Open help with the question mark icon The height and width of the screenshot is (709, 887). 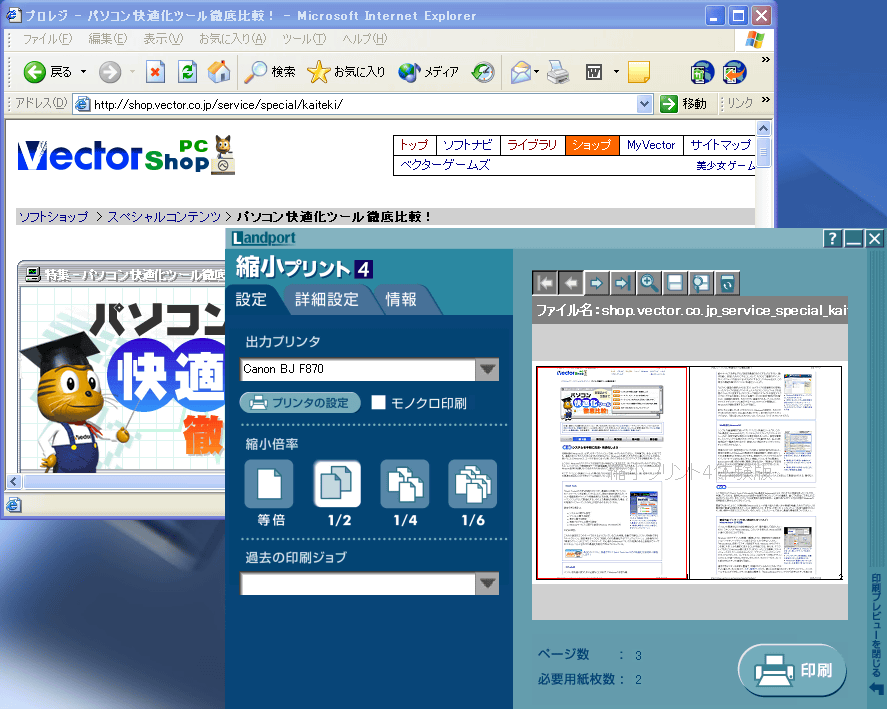(832, 239)
